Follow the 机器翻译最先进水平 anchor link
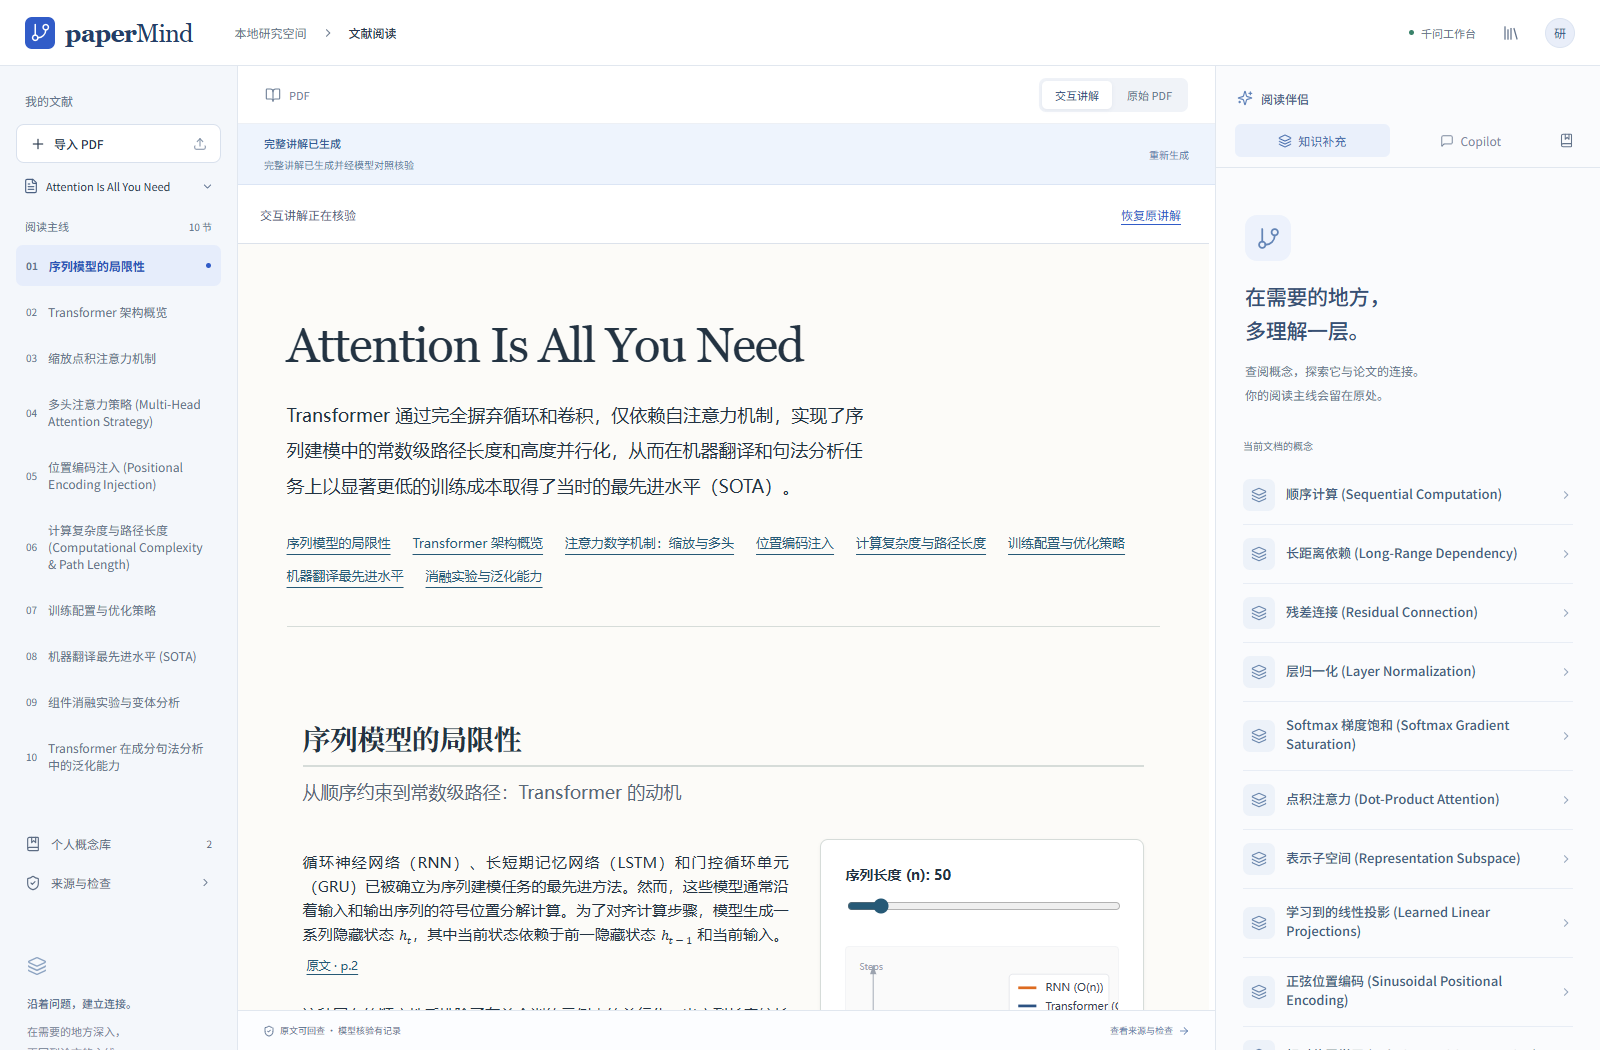This screenshot has width=1600, height=1050. coord(345,576)
